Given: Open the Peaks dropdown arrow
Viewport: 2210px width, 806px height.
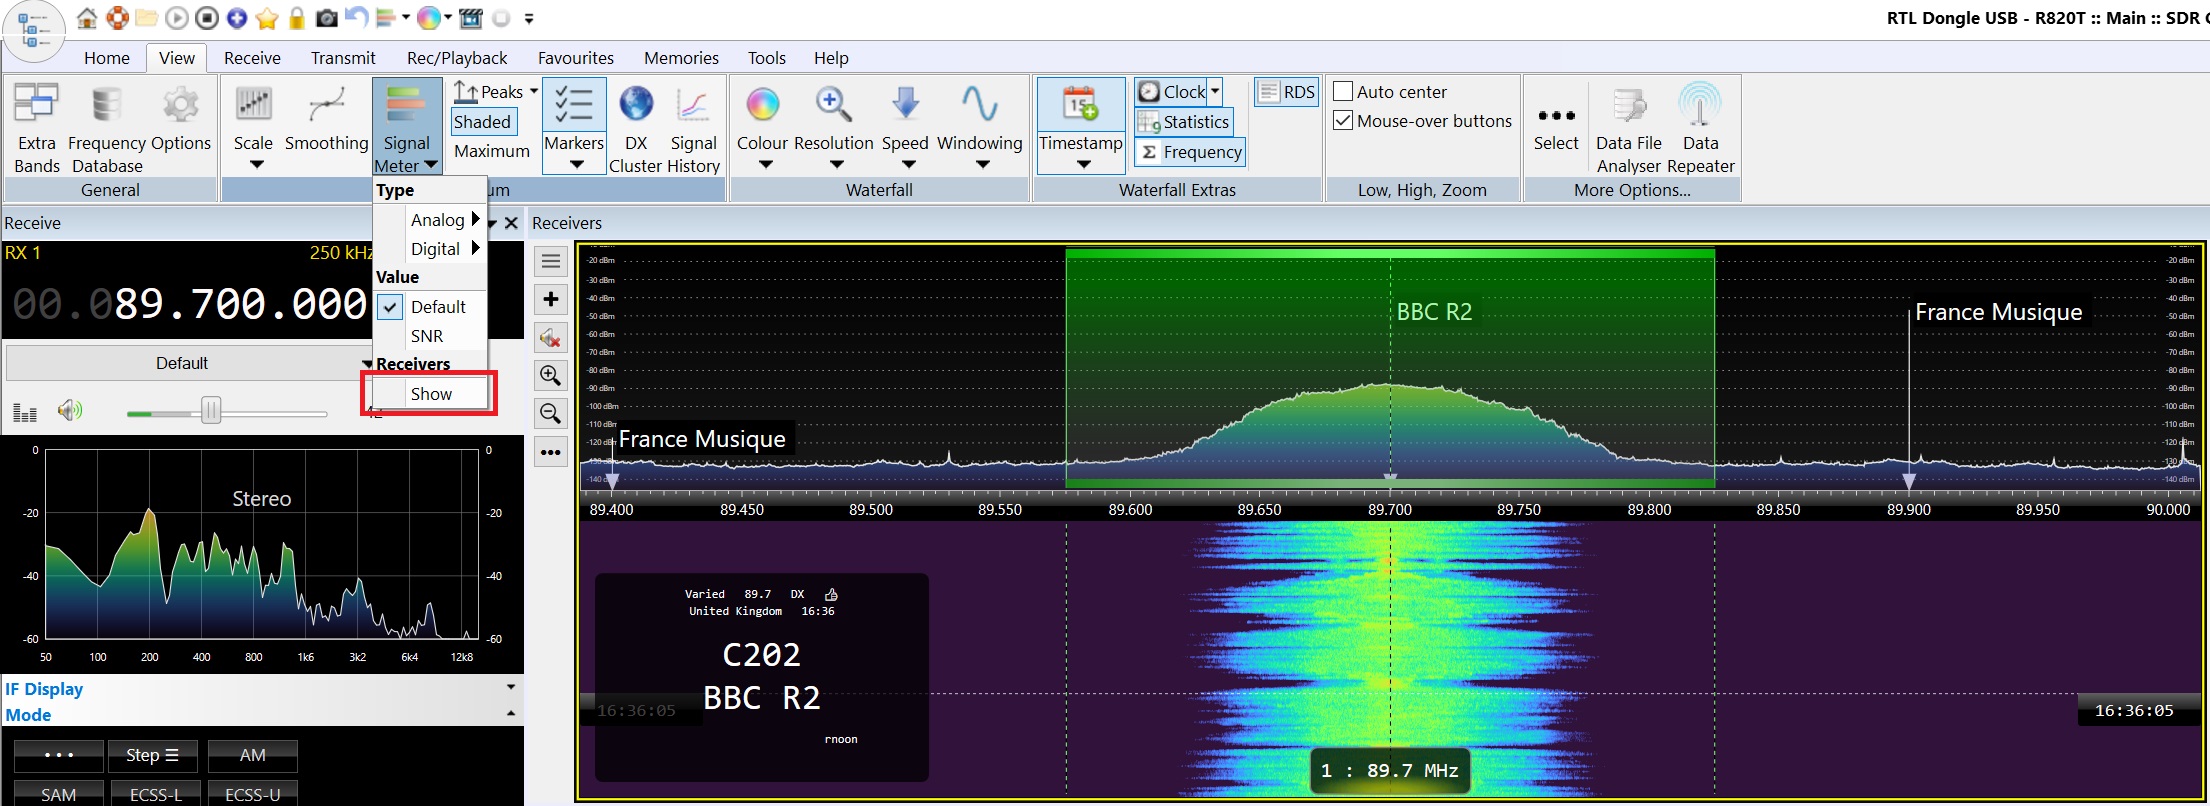Looking at the screenshot, I should coord(534,92).
